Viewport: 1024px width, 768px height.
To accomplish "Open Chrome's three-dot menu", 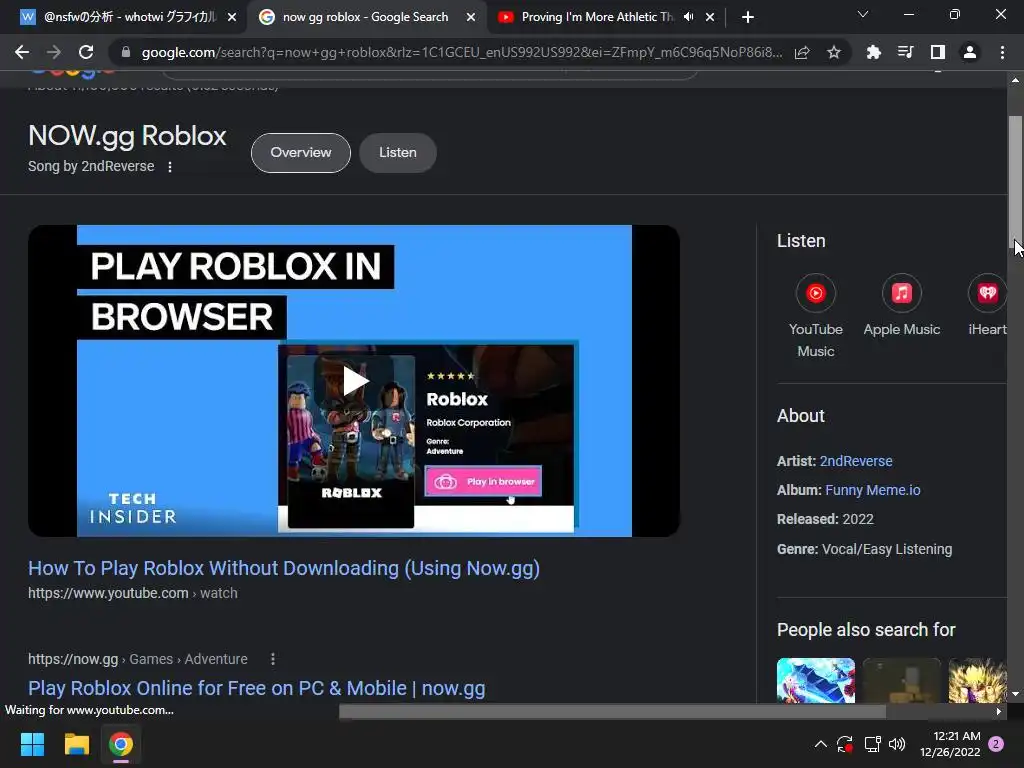I will tap(1002, 52).
